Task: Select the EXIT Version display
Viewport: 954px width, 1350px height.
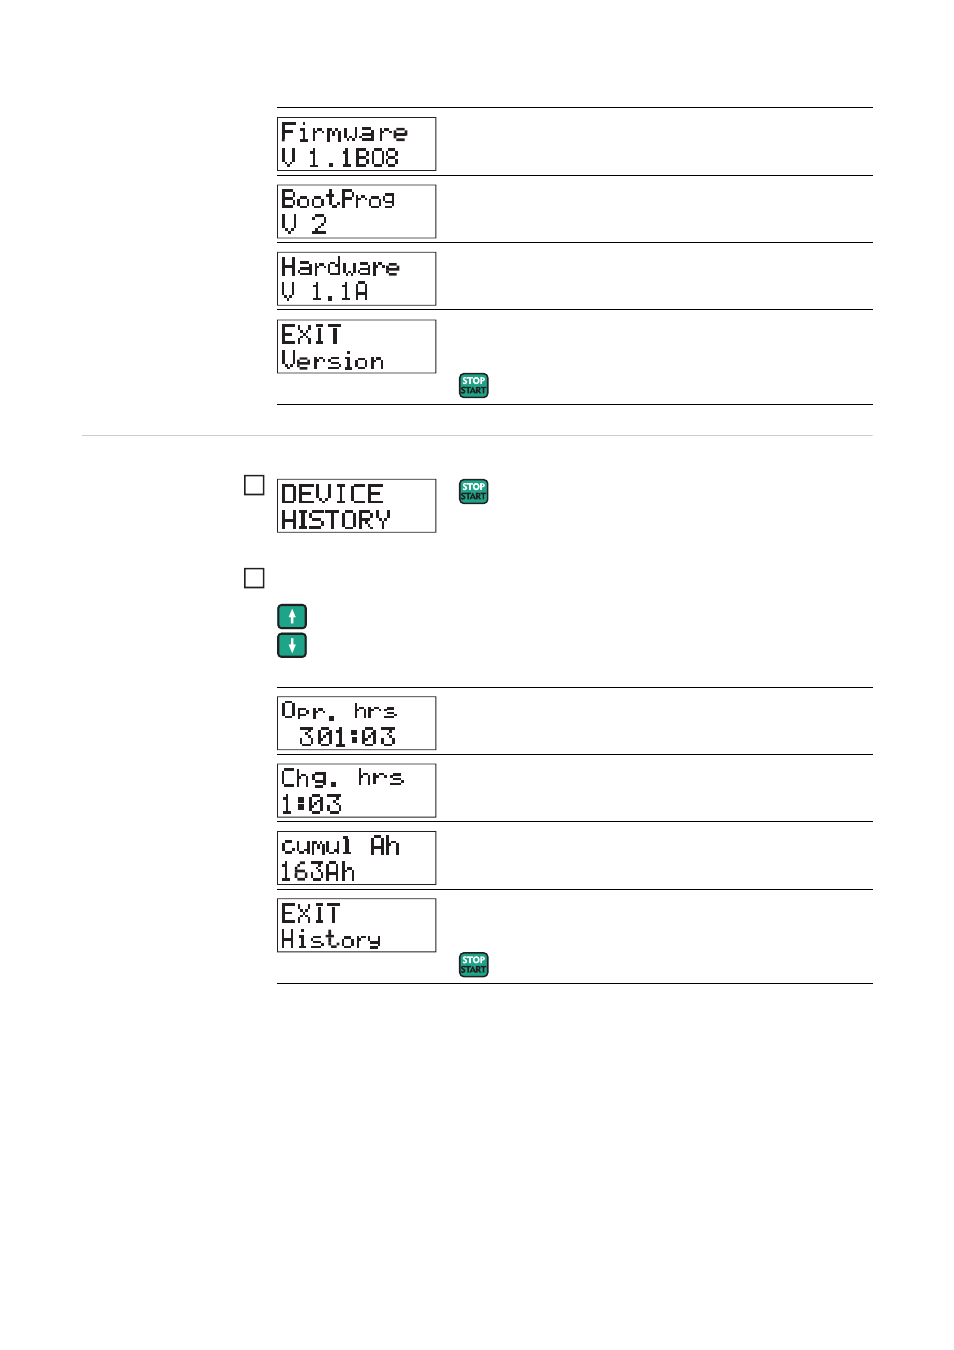Action: coord(356,346)
